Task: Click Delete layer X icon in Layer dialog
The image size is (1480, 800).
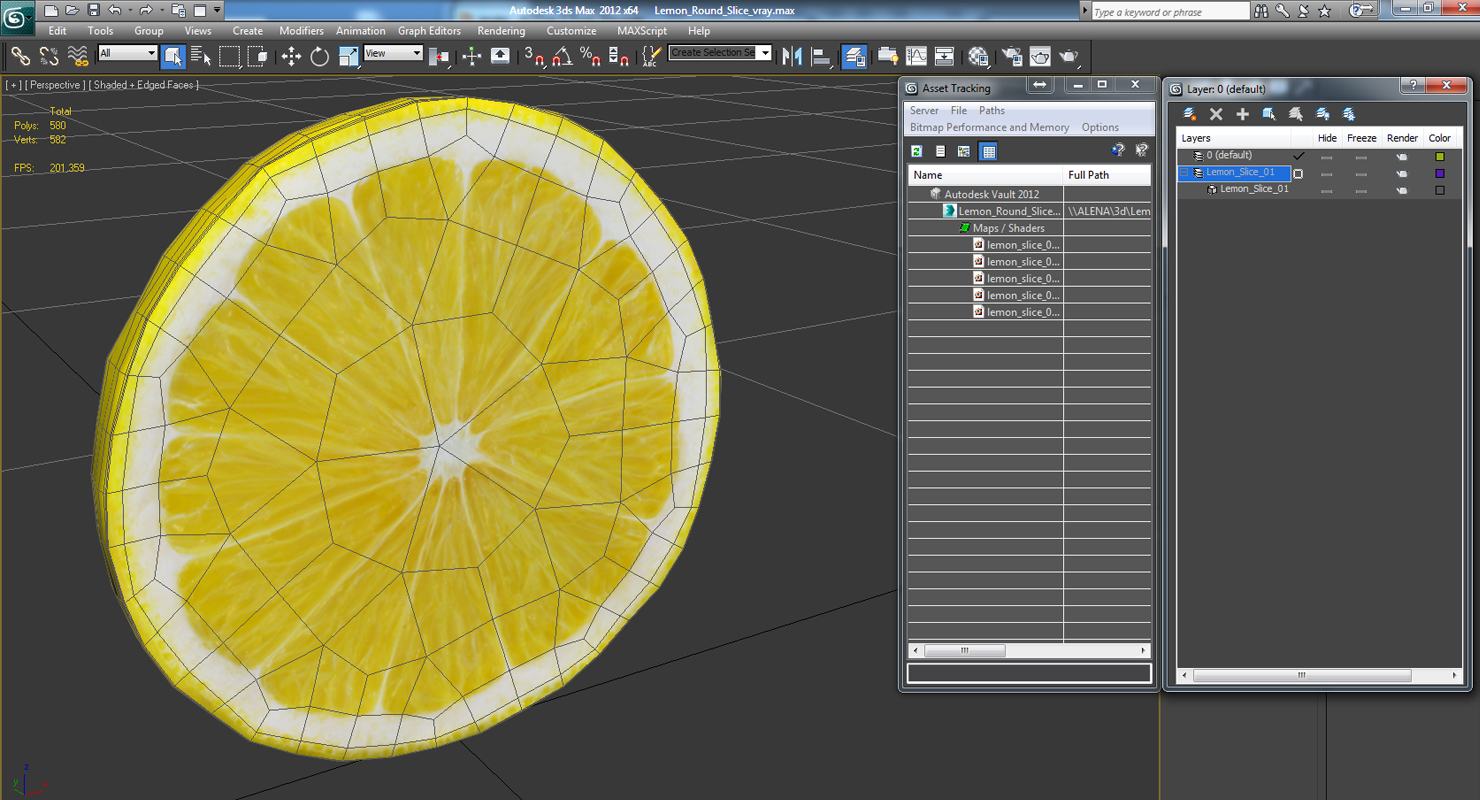Action: [1216, 114]
